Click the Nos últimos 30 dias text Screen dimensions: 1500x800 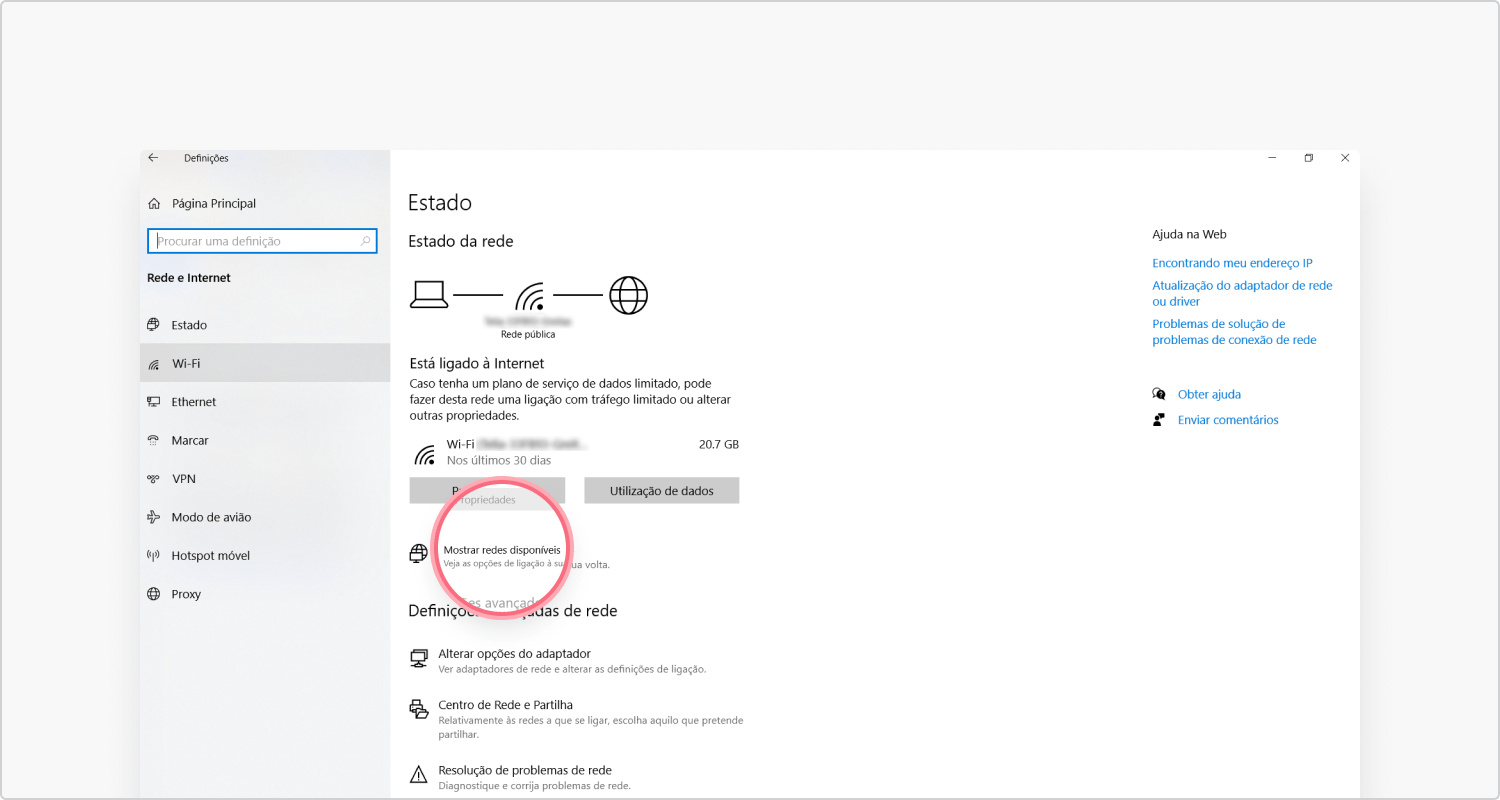coord(499,461)
